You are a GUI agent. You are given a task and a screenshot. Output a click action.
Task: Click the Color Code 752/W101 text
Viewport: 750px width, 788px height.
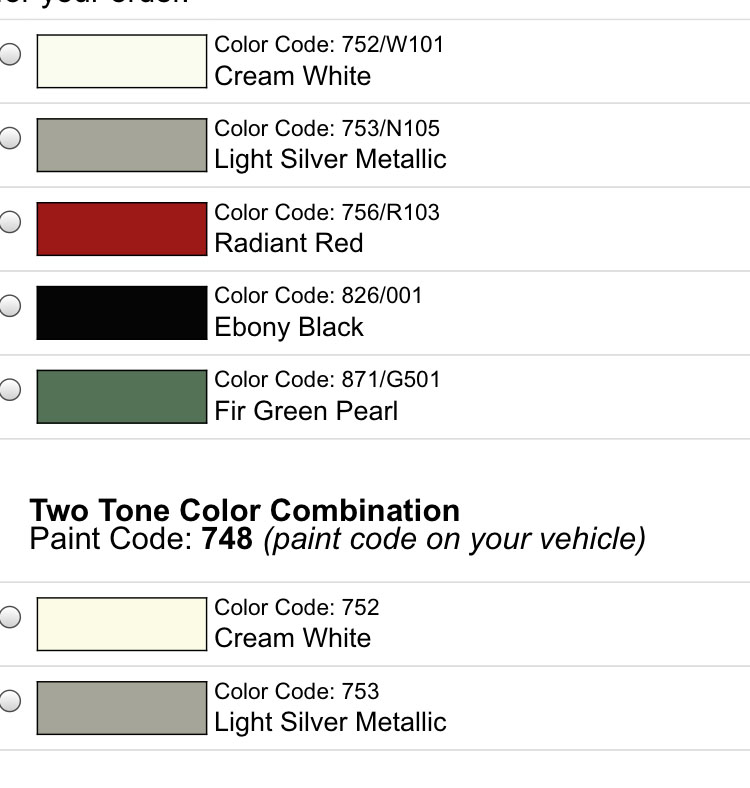pos(329,45)
